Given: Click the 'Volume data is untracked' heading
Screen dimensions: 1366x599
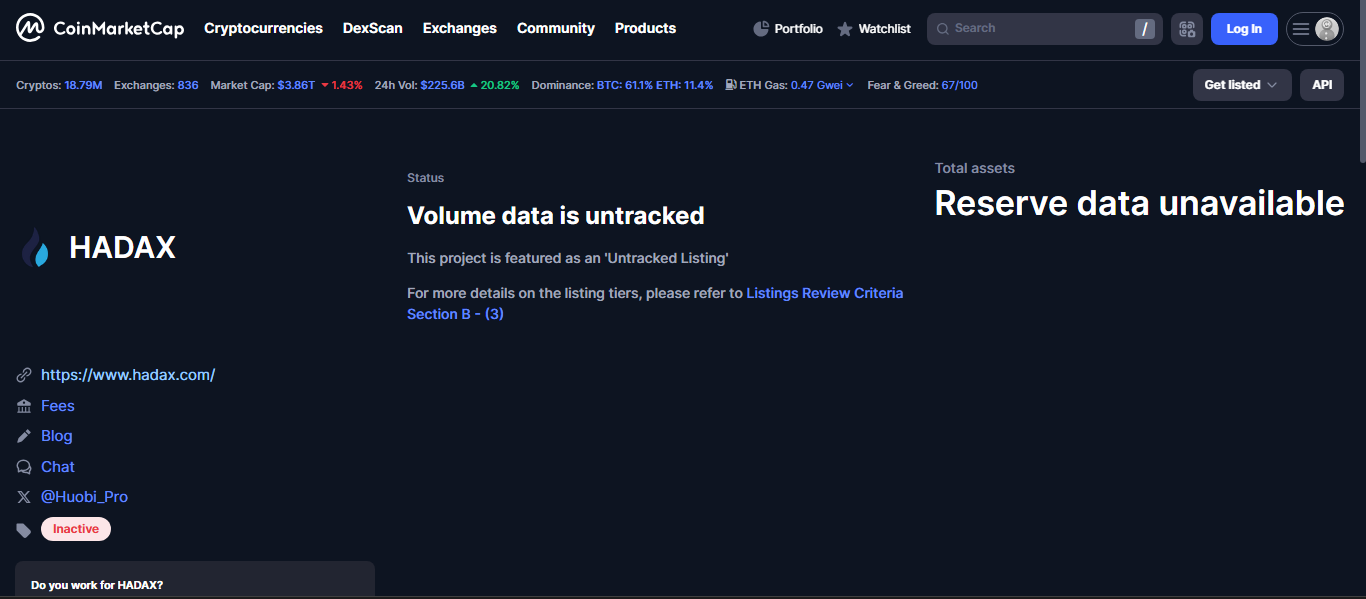Looking at the screenshot, I should click(556, 215).
